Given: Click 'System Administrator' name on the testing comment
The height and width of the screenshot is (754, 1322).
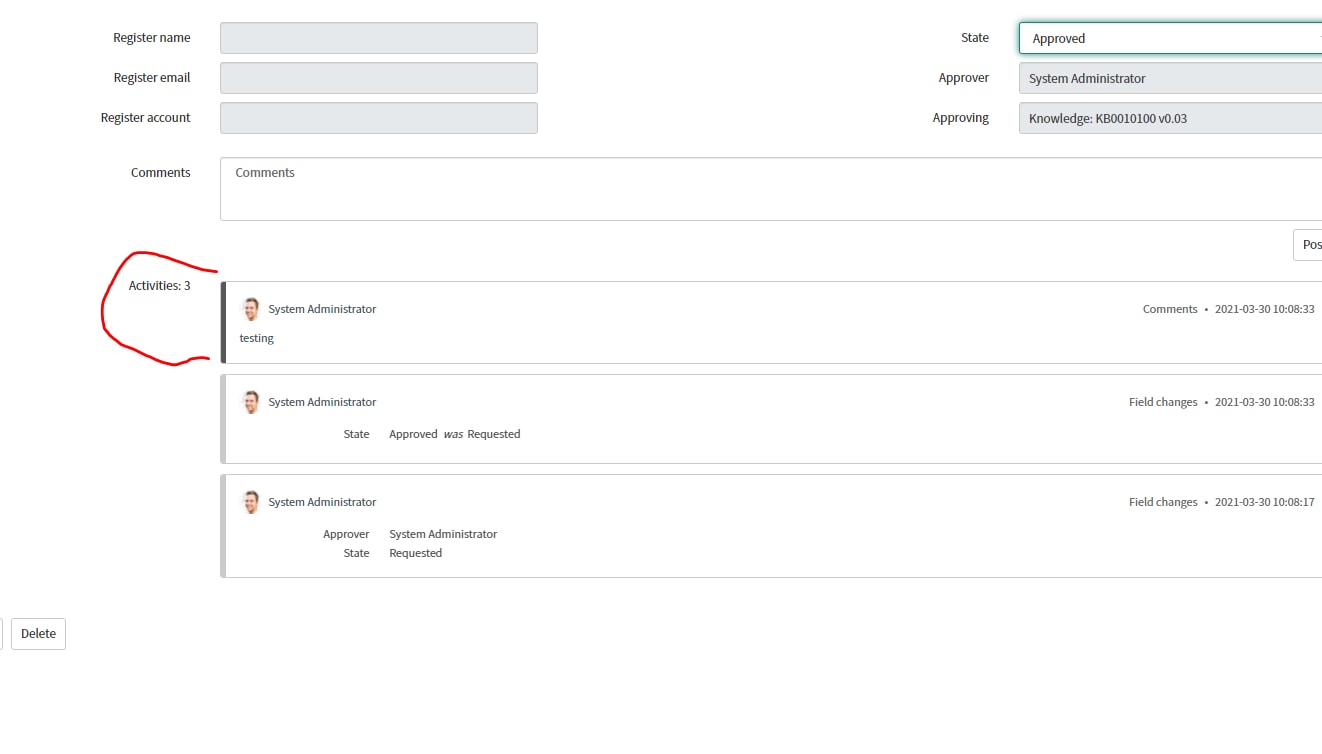Looking at the screenshot, I should pos(322,309).
